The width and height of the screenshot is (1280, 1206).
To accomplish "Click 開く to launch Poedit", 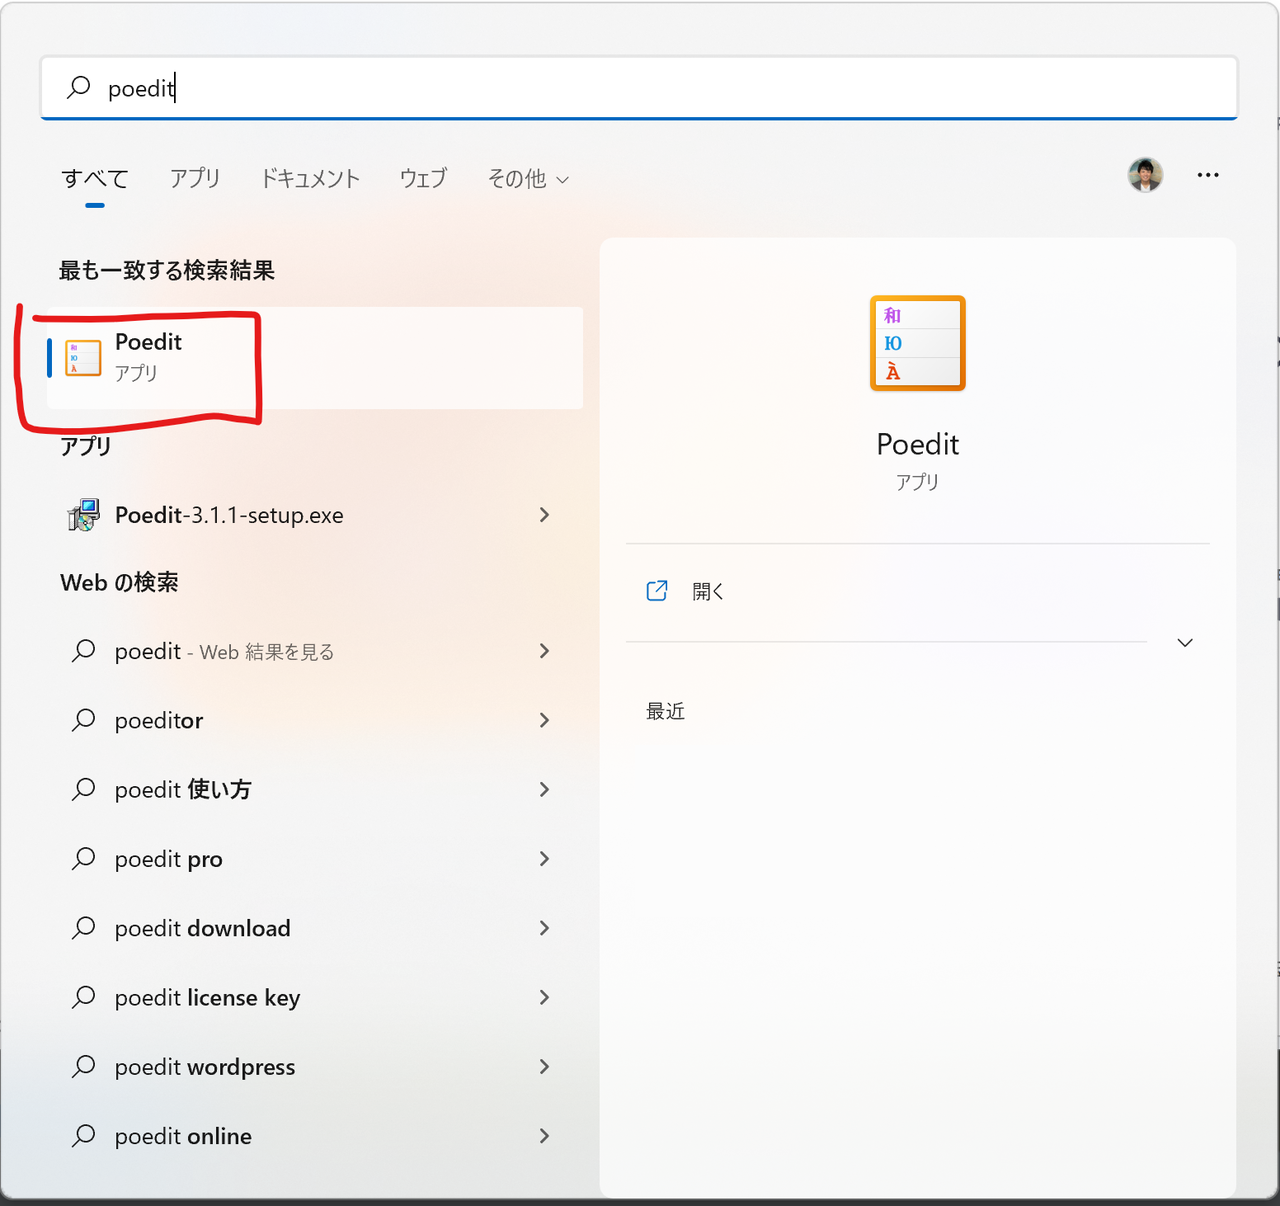I will 708,591.
